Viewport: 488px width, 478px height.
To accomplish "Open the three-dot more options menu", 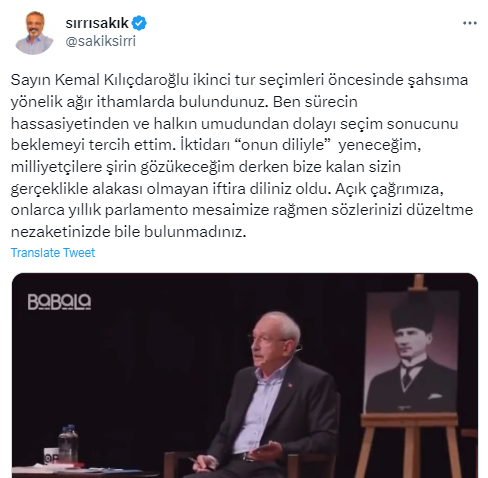I will tap(469, 23).
